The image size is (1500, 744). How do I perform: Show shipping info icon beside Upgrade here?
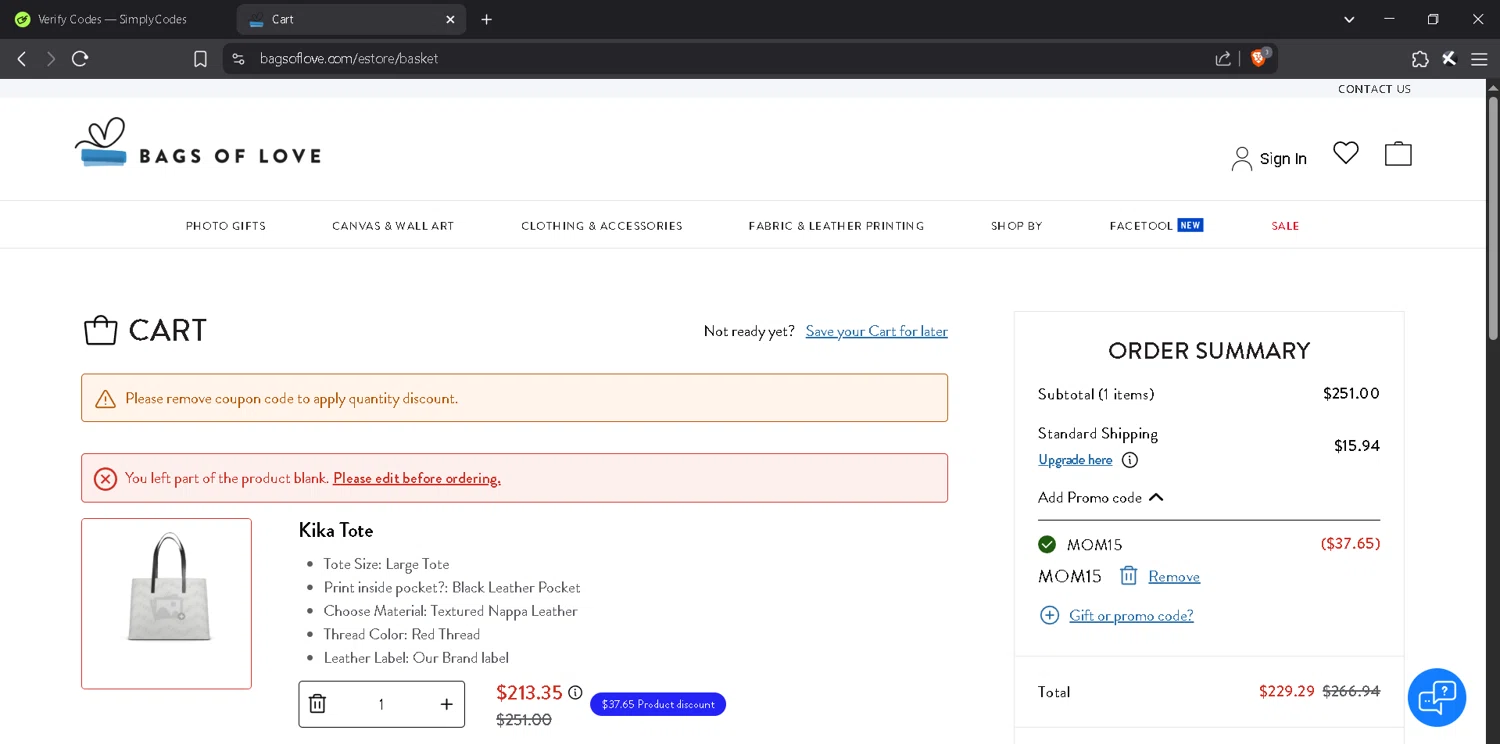tap(1130, 460)
